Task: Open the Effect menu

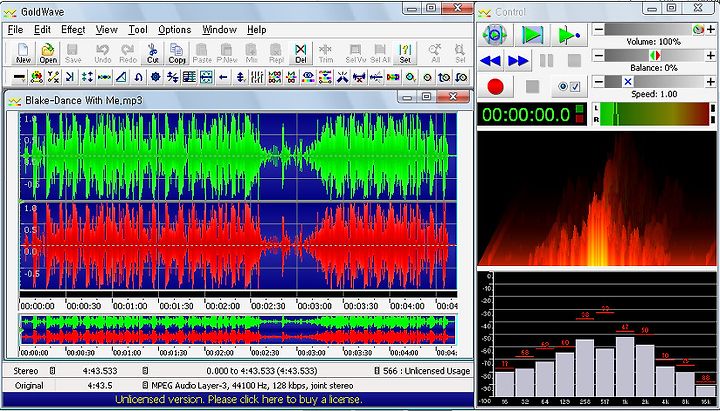Action: [73, 30]
